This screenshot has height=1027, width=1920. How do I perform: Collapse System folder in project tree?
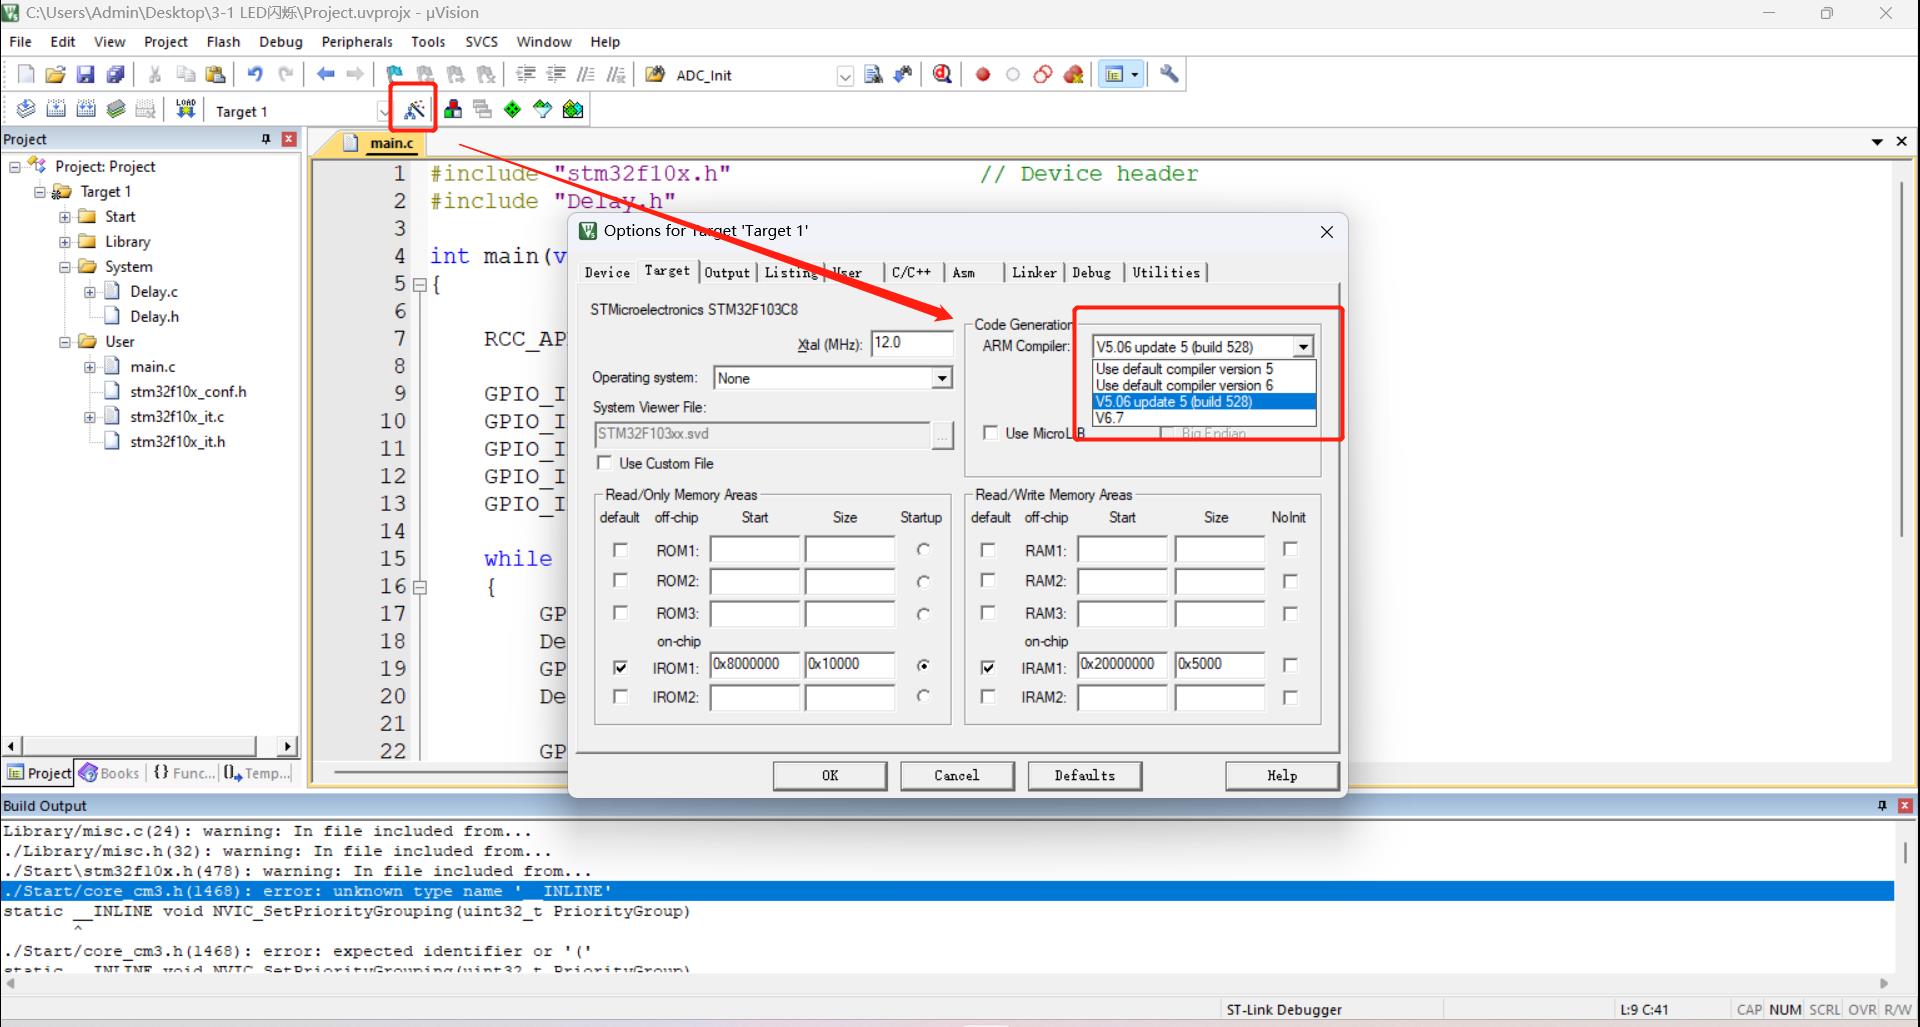pyautogui.click(x=65, y=267)
